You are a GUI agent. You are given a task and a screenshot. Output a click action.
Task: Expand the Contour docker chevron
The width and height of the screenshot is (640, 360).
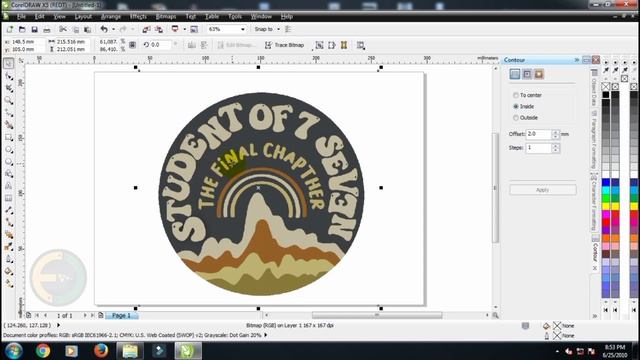(x=577, y=60)
